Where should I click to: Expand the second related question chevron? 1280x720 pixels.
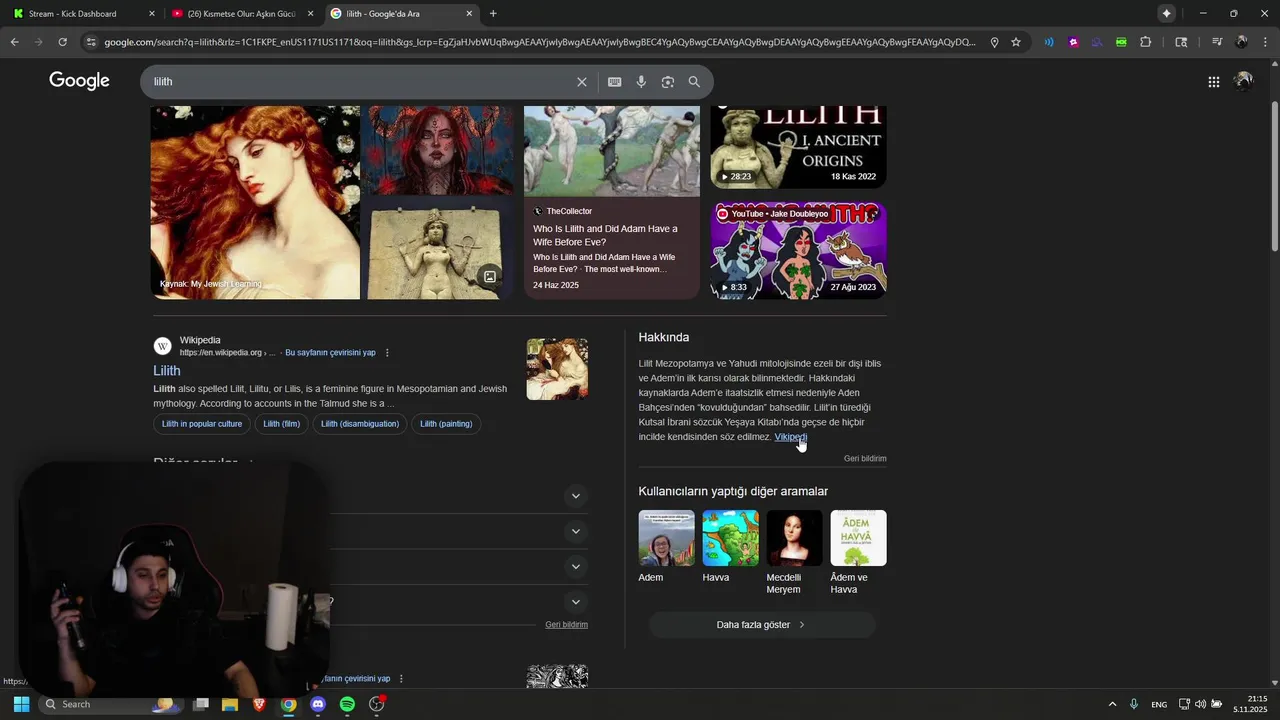pyautogui.click(x=575, y=531)
